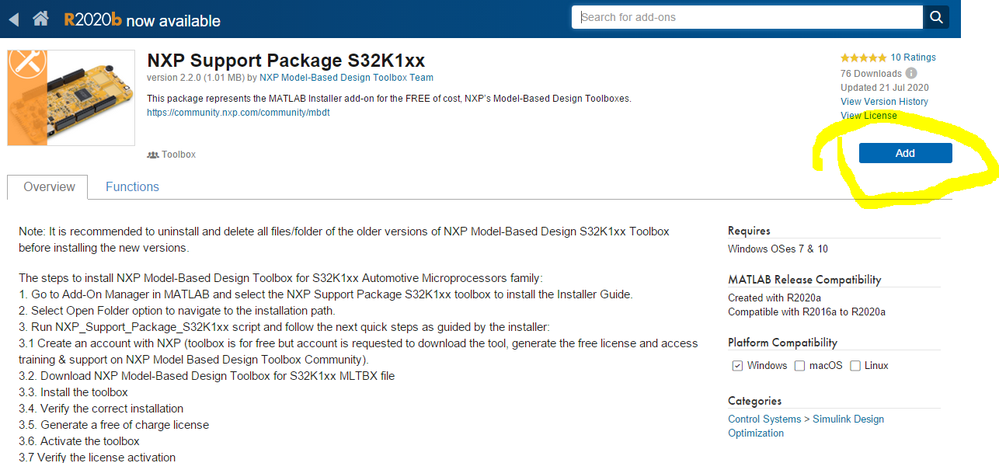Viewport: 999px width, 463px height.
Task: Click the downloads info icon
Action: (x=911, y=73)
